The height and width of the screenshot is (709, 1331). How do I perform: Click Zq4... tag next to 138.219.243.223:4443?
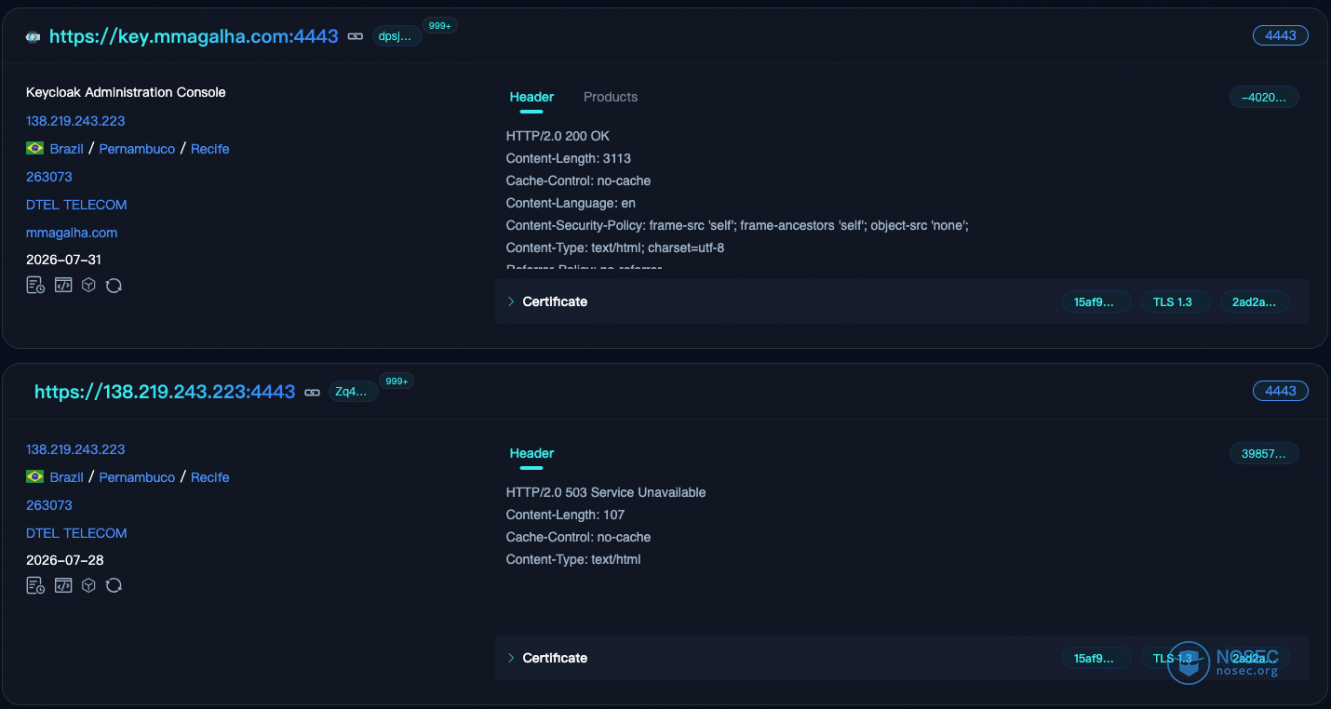click(x=352, y=392)
